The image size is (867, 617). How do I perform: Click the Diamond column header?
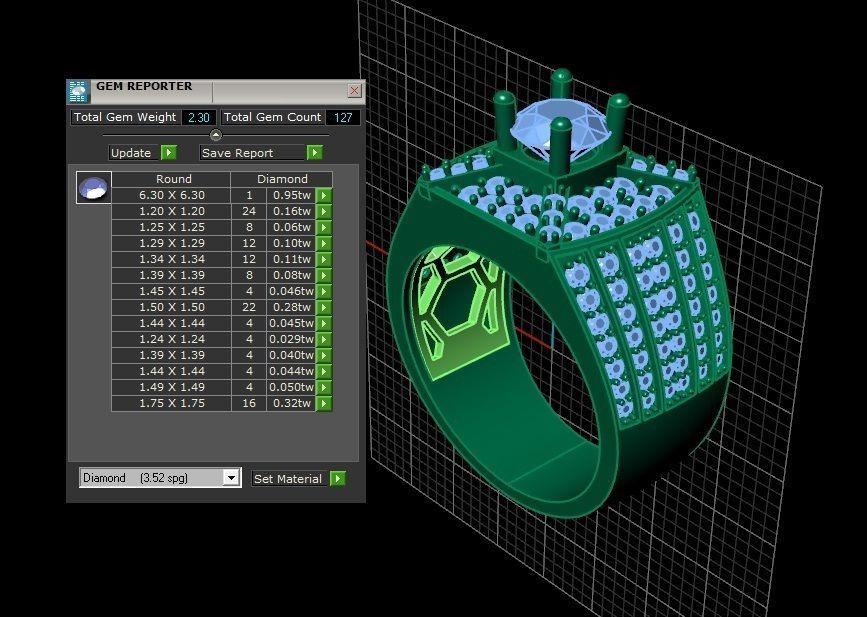point(282,179)
